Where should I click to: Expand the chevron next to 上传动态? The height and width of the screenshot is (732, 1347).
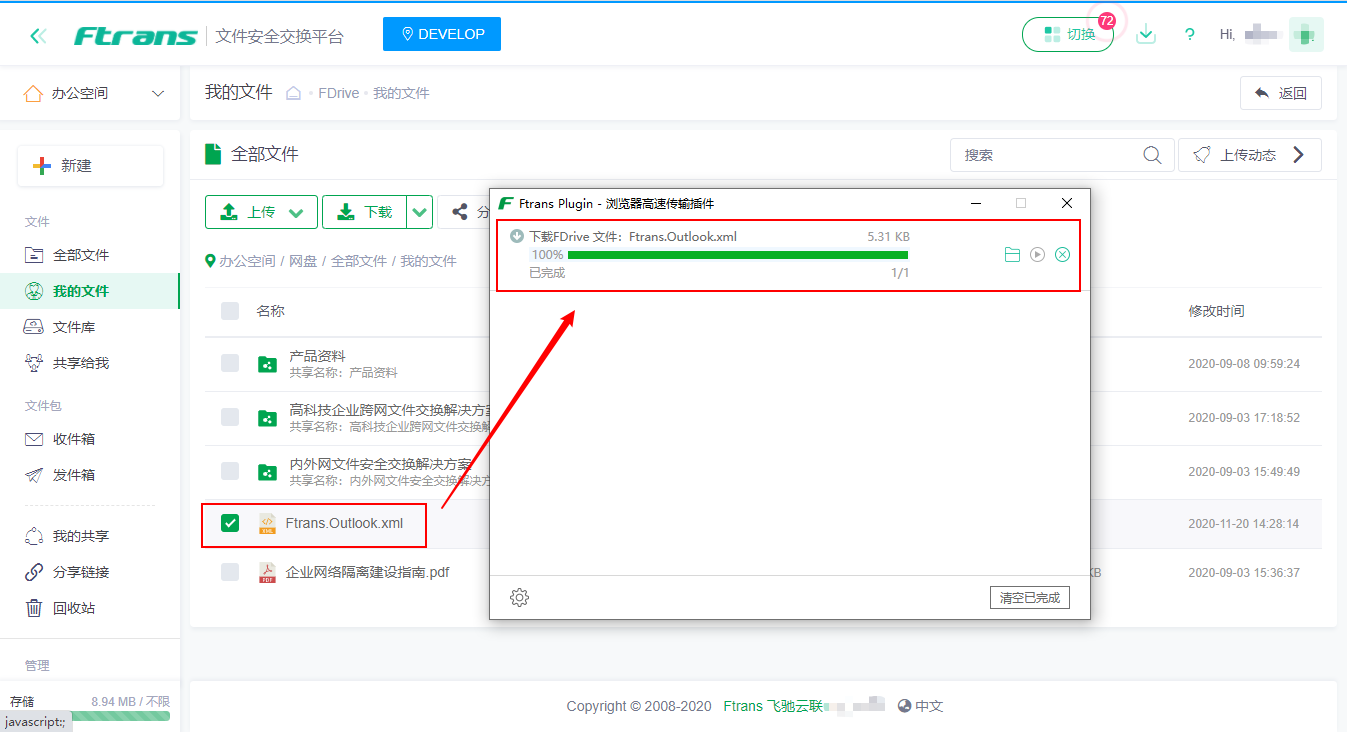click(1299, 155)
